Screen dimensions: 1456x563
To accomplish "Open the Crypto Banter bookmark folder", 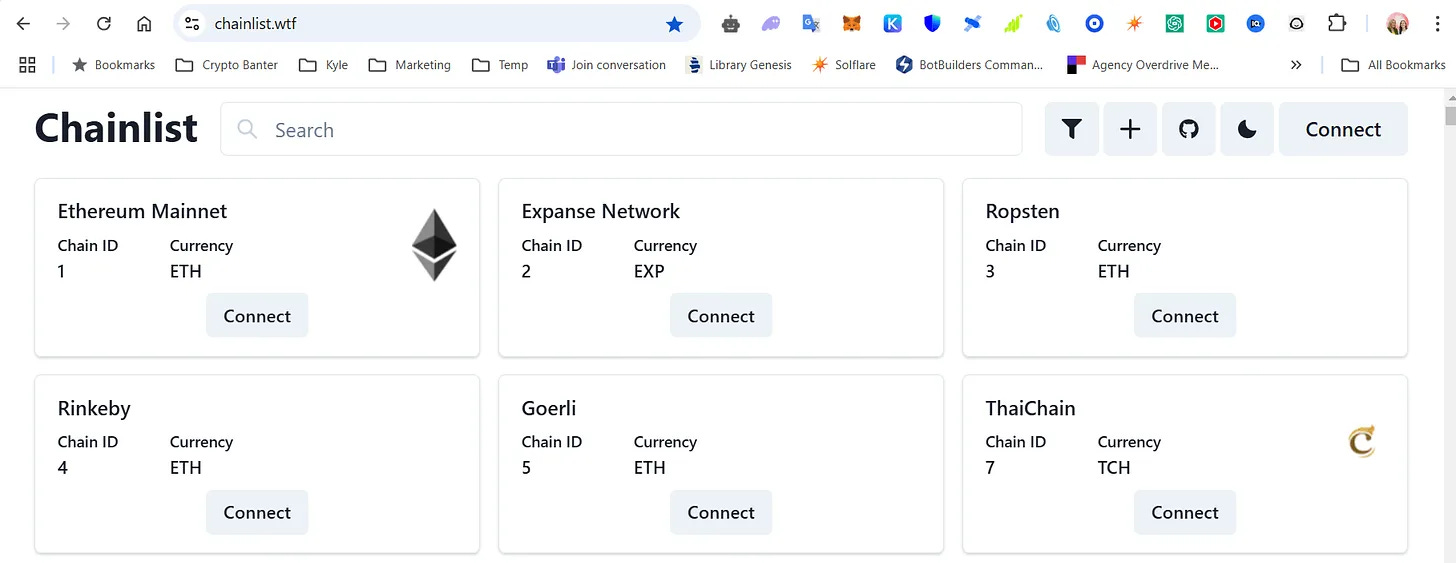I will 227,65.
